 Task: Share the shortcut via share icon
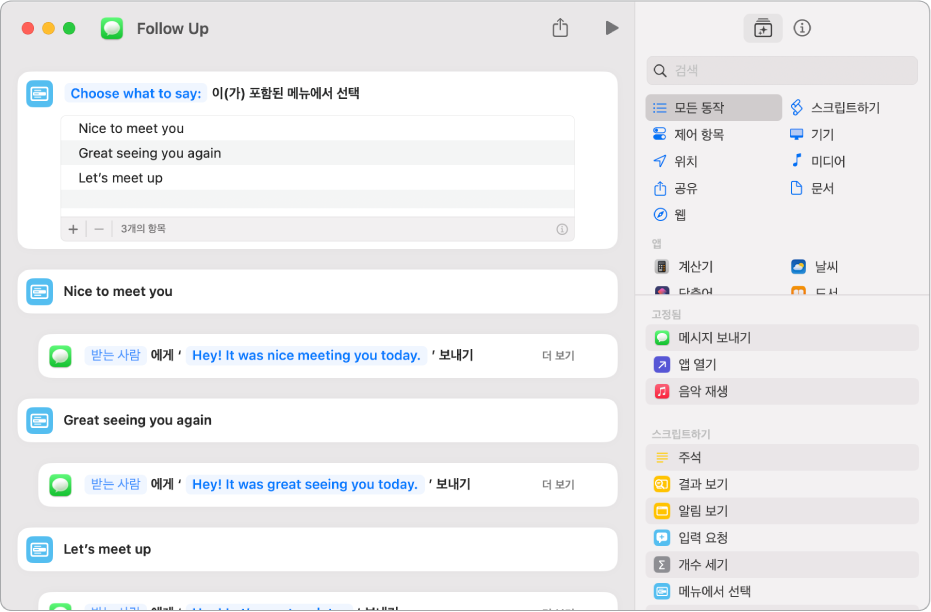(x=560, y=27)
